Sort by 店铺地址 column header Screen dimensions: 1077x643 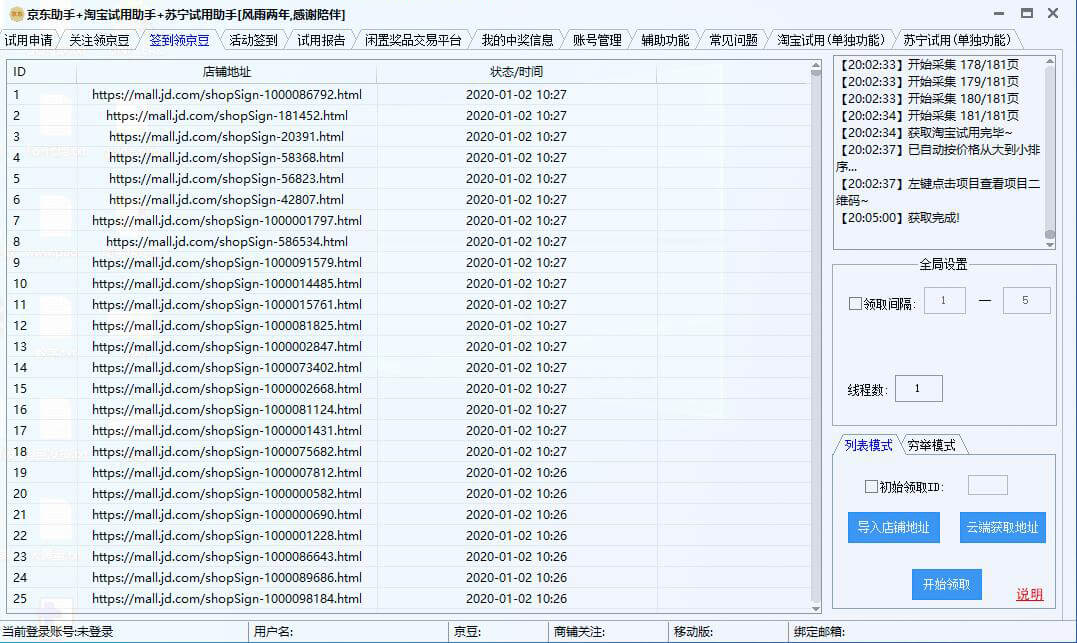(227, 71)
